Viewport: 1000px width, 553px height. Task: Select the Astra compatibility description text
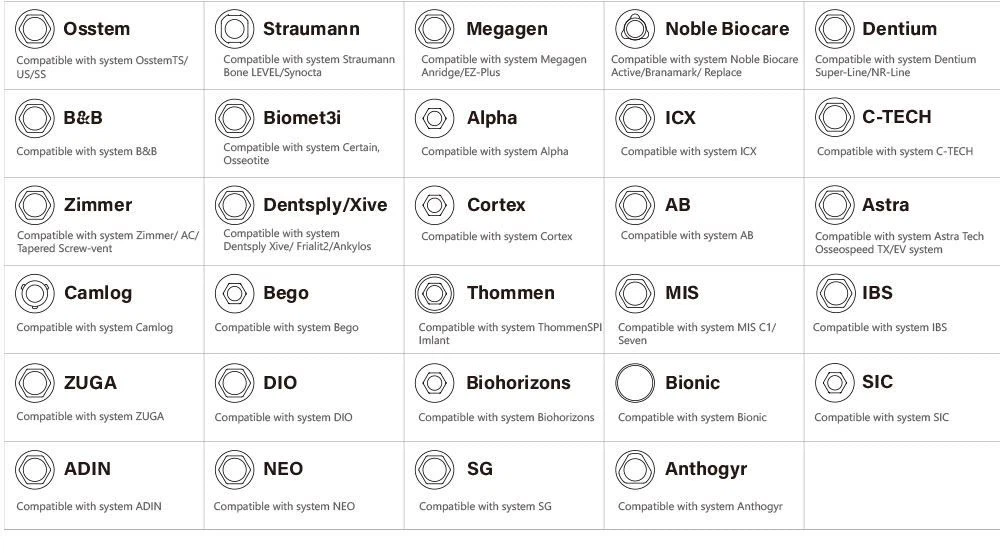tap(899, 243)
